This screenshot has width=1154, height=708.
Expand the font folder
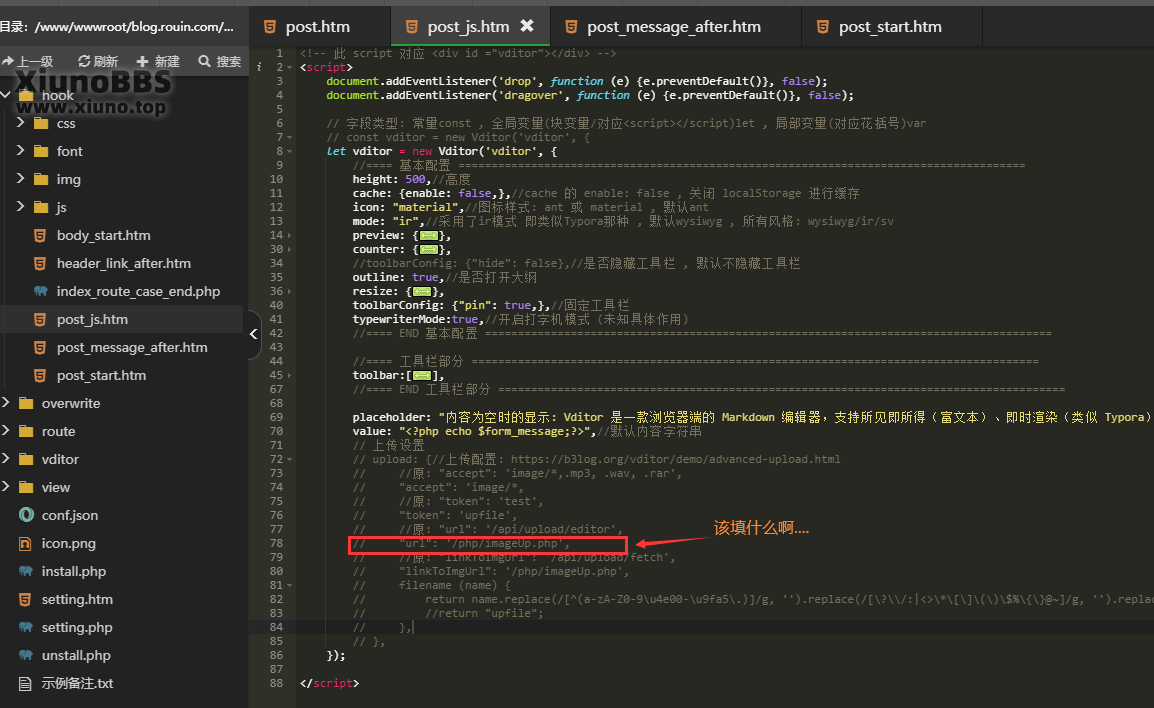21,150
